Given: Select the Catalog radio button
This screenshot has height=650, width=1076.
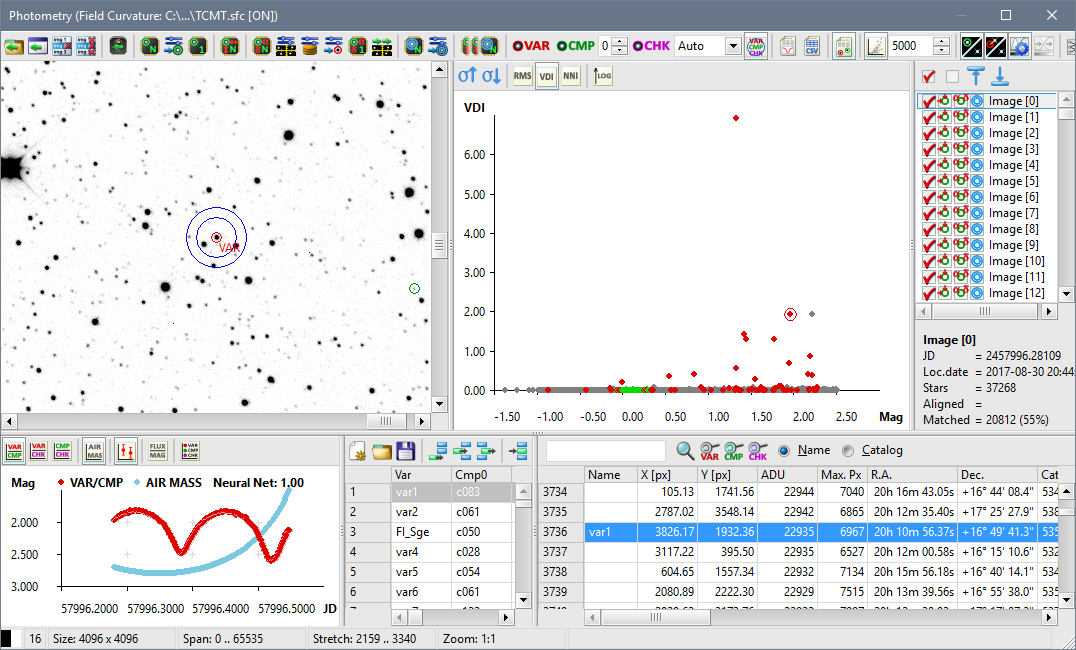Looking at the screenshot, I should pos(849,451).
